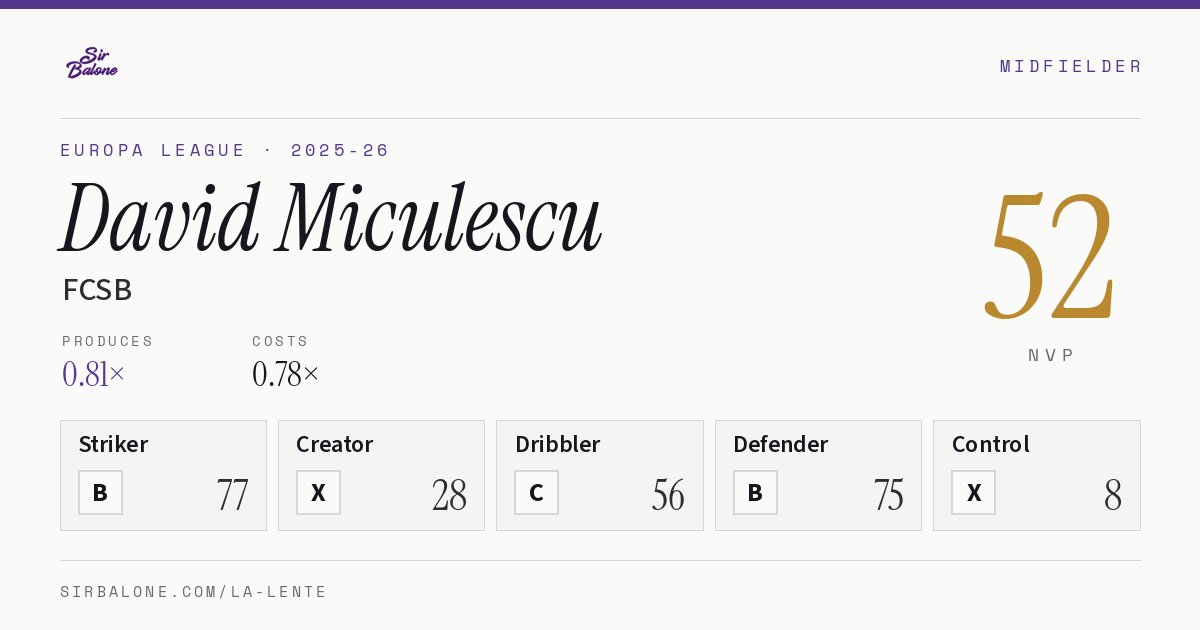Image resolution: width=1200 pixels, height=630 pixels.
Task: Click the Costs 0.78× value
Action: pyautogui.click(x=286, y=374)
